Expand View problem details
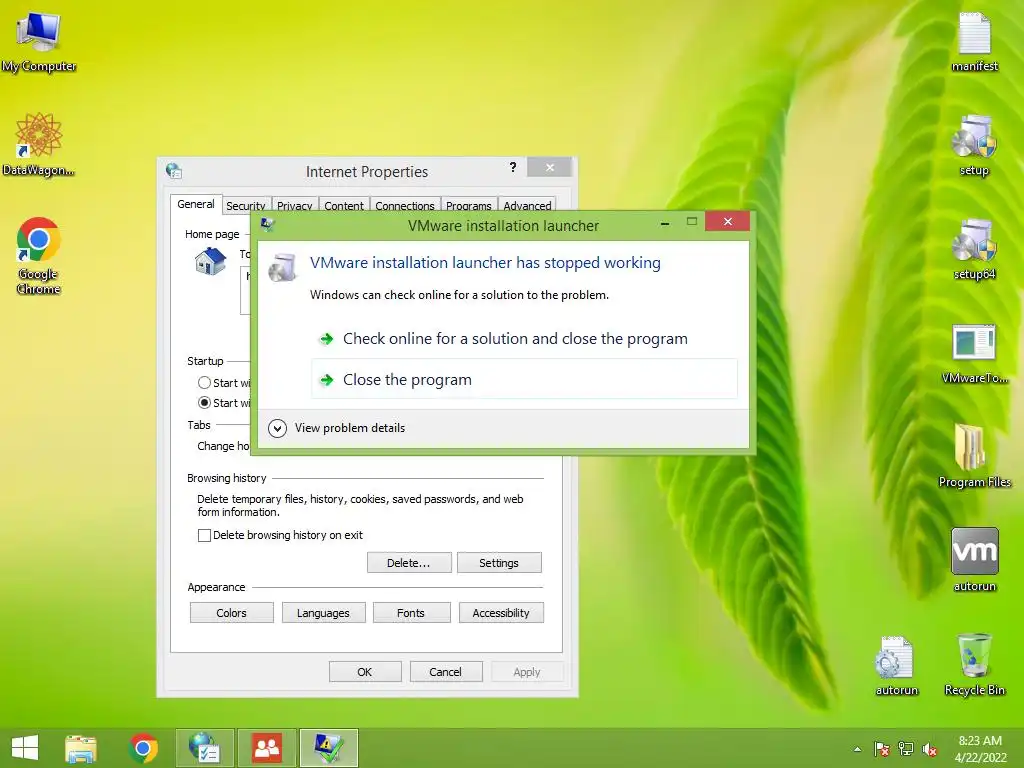The image size is (1024, 768). pos(336,428)
